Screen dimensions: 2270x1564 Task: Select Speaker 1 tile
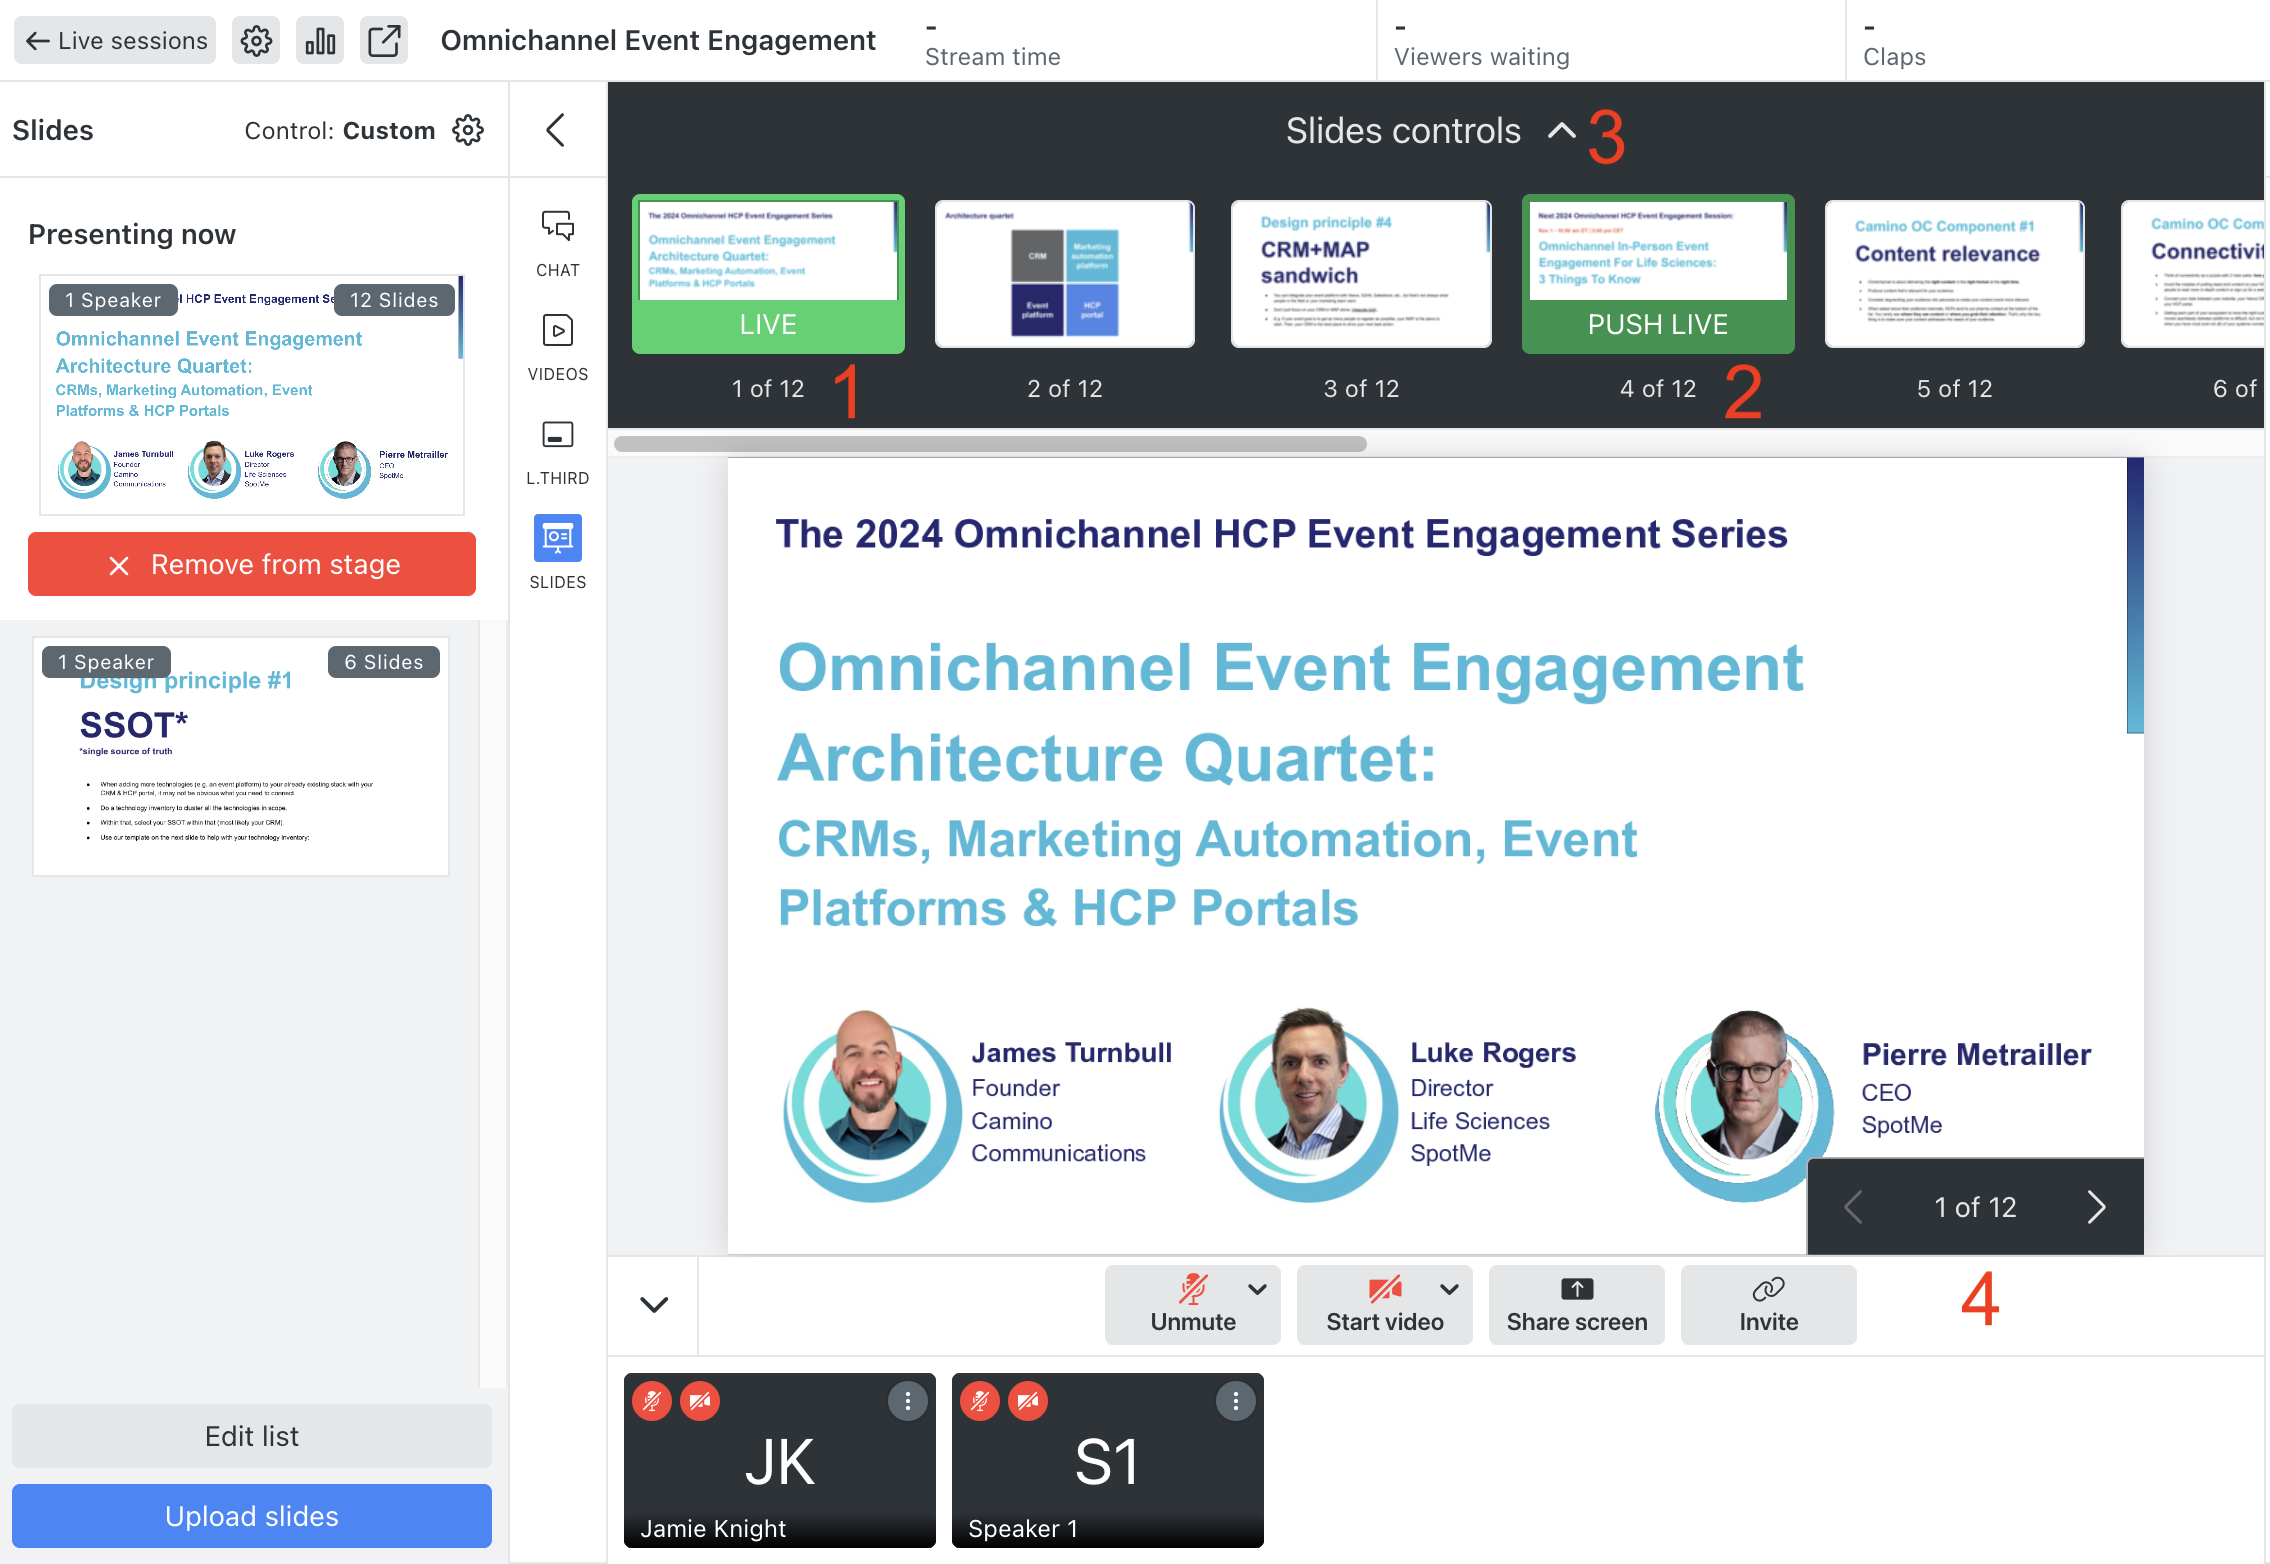(1108, 1461)
